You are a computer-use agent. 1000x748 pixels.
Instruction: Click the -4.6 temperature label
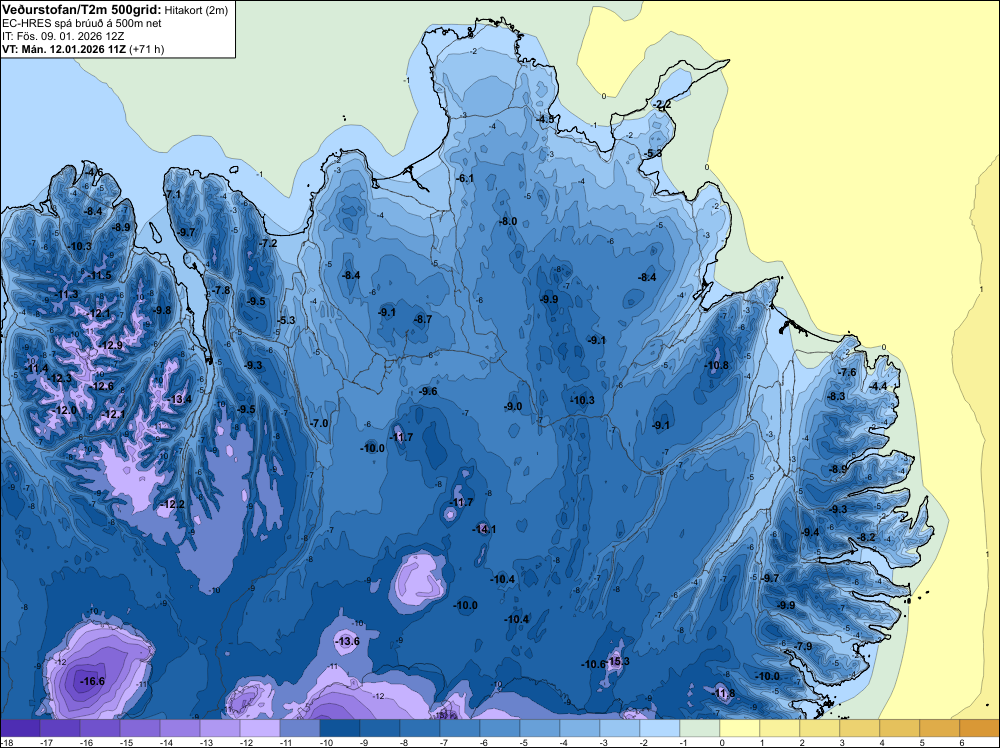(x=94, y=173)
